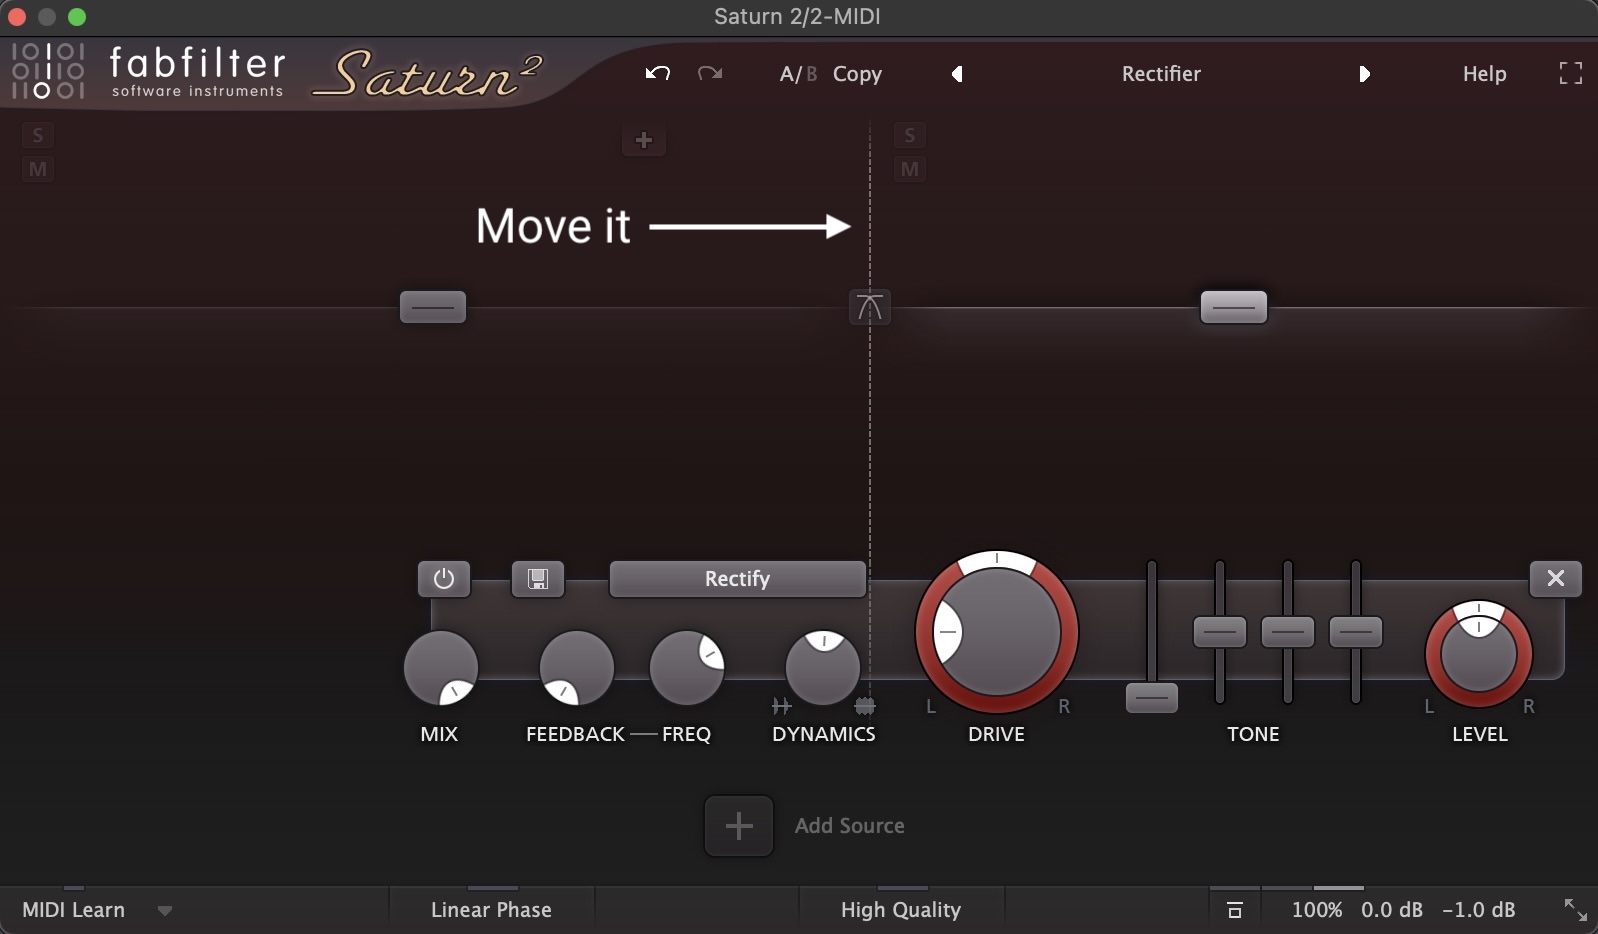Image resolution: width=1598 pixels, height=934 pixels.
Task: Save band preset with floppy icon
Action: click(x=538, y=579)
